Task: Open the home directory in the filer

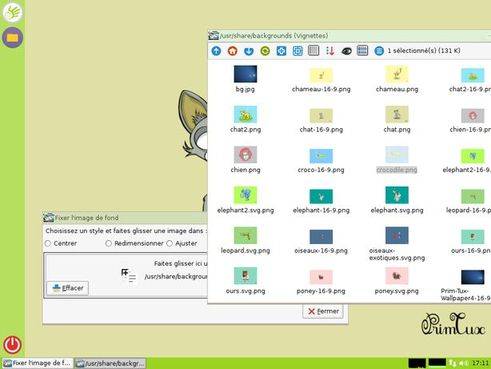Action: pos(232,51)
